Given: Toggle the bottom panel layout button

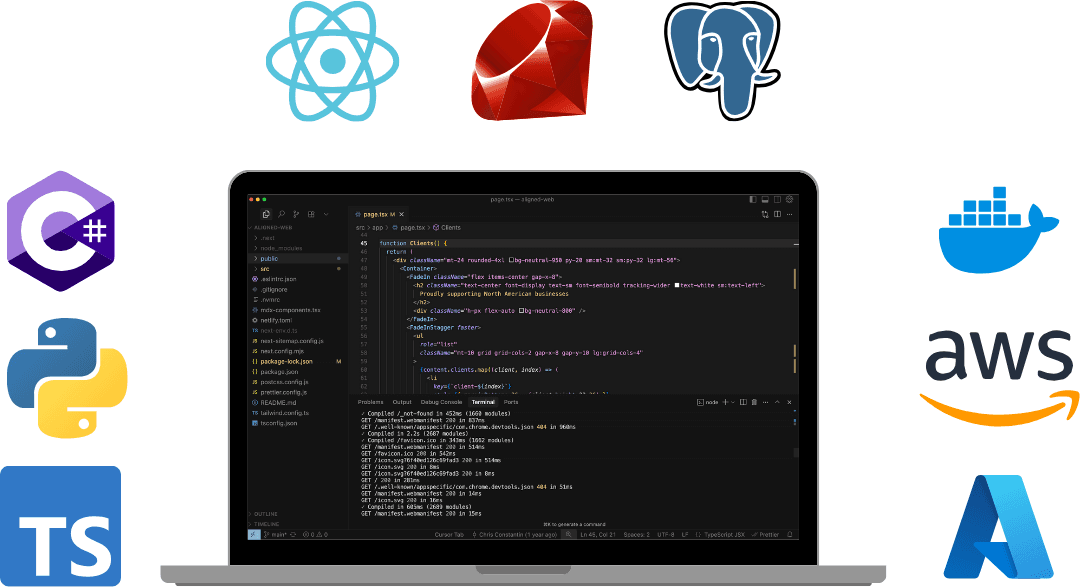Looking at the screenshot, I should coord(765,199).
